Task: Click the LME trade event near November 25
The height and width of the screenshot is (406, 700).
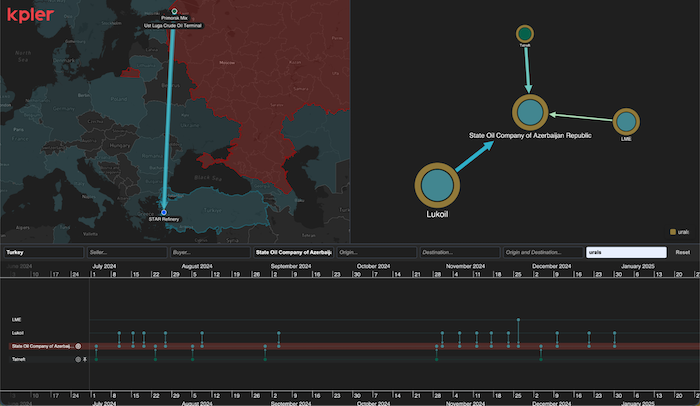Action: click(518, 320)
